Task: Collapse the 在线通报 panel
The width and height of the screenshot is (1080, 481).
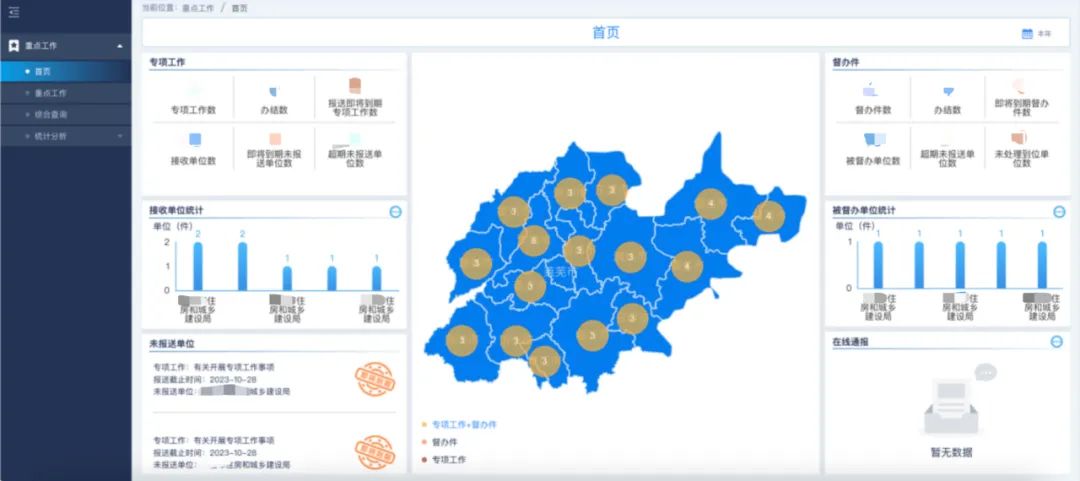Action: coord(1057,342)
